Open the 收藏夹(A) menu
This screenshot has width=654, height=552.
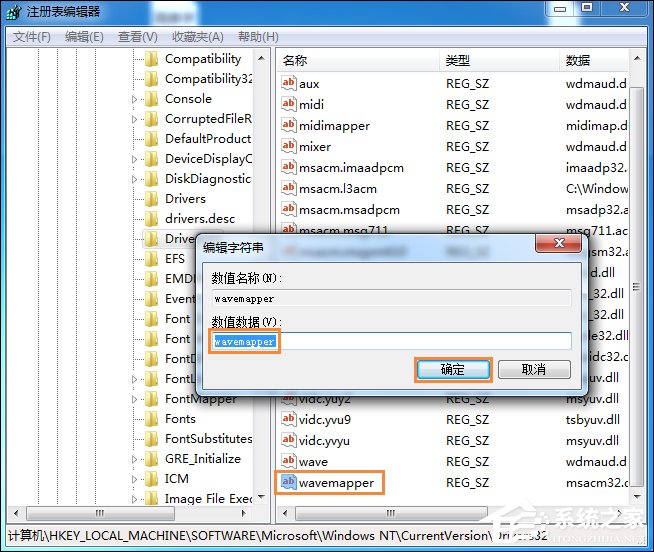[x=196, y=37]
